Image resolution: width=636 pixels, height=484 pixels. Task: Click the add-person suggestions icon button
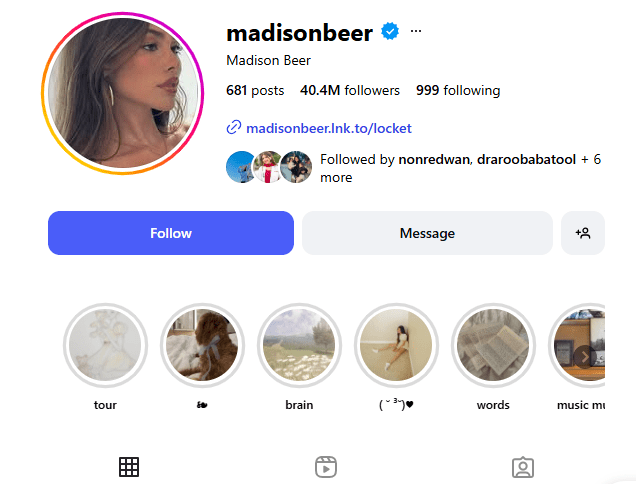click(583, 233)
